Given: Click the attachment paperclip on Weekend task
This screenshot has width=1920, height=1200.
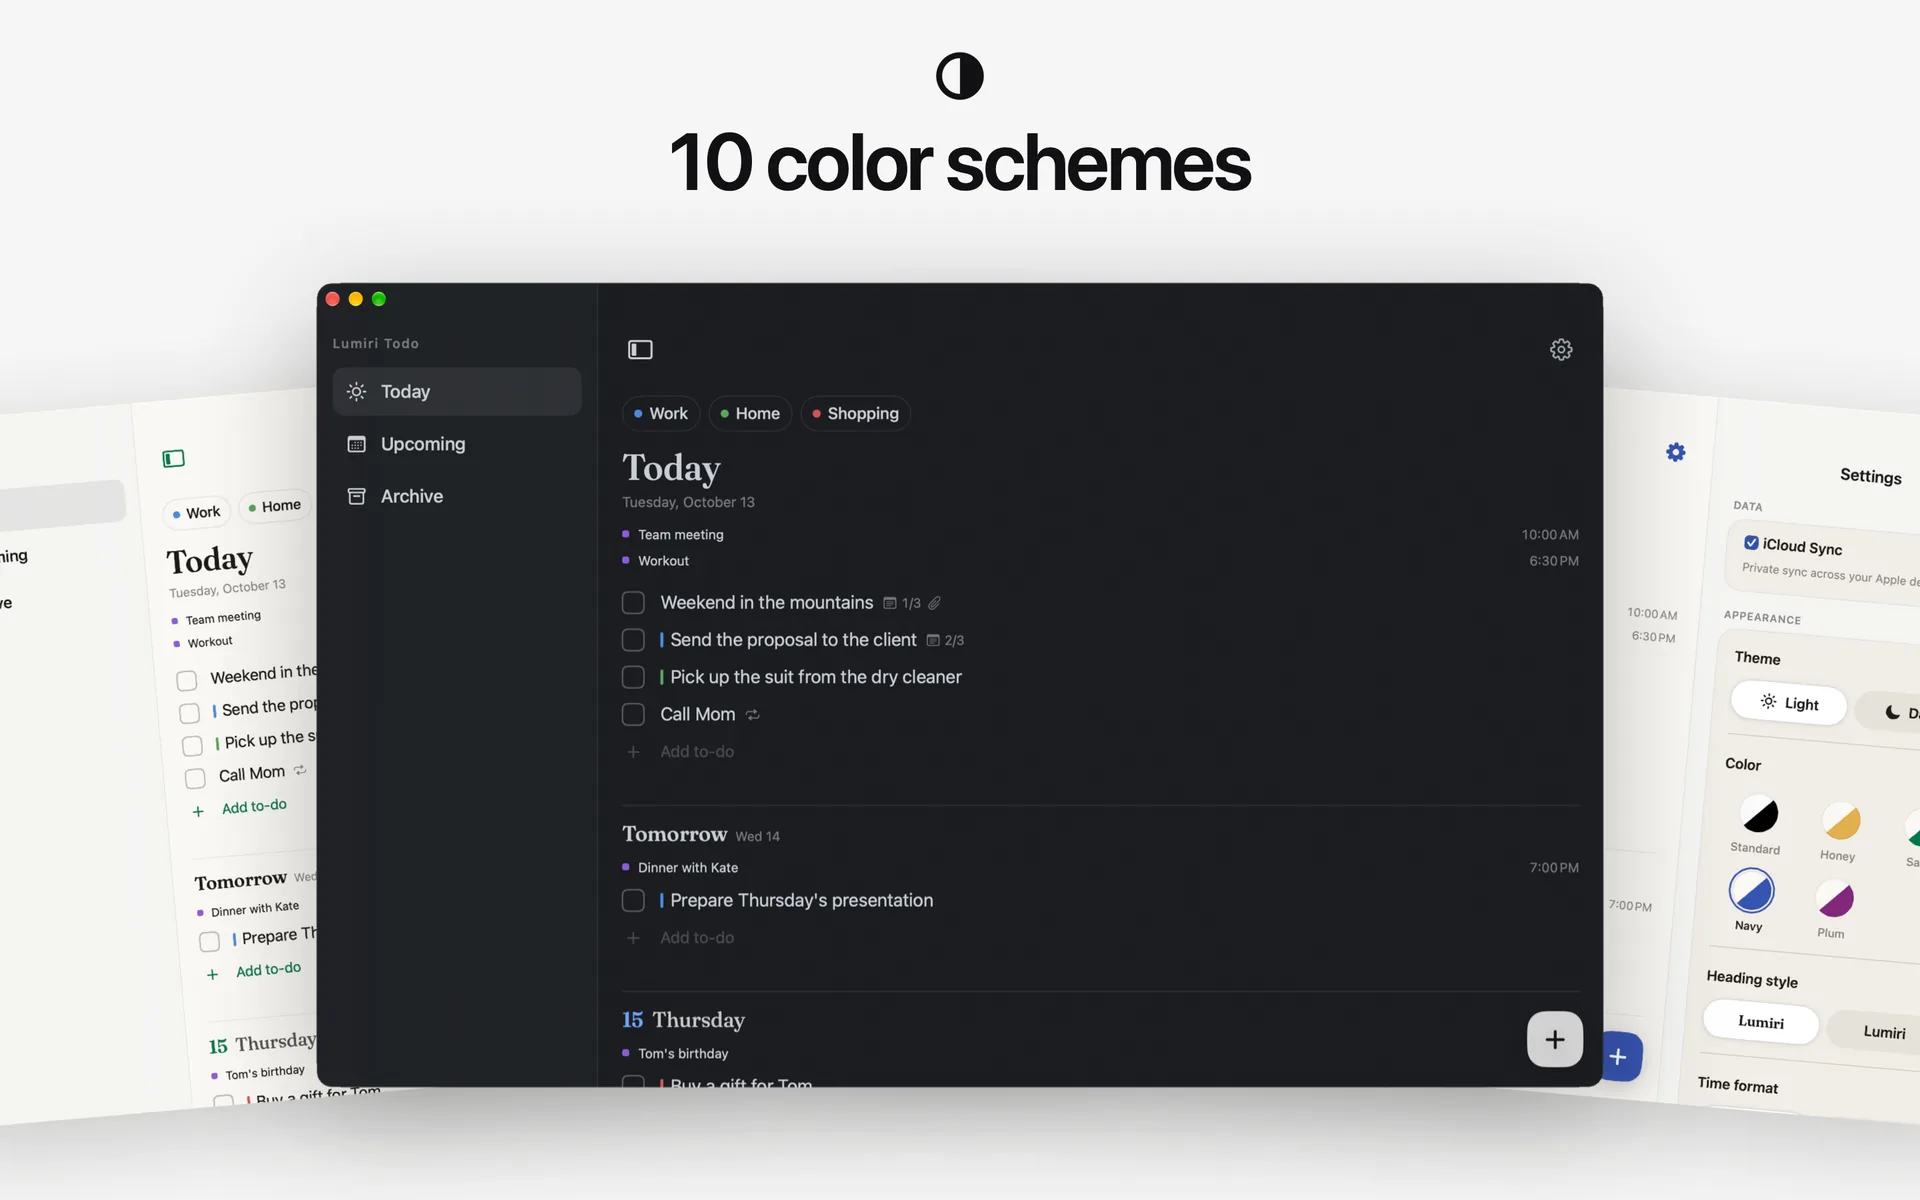Looking at the screenshot, I should coord(934,603).
